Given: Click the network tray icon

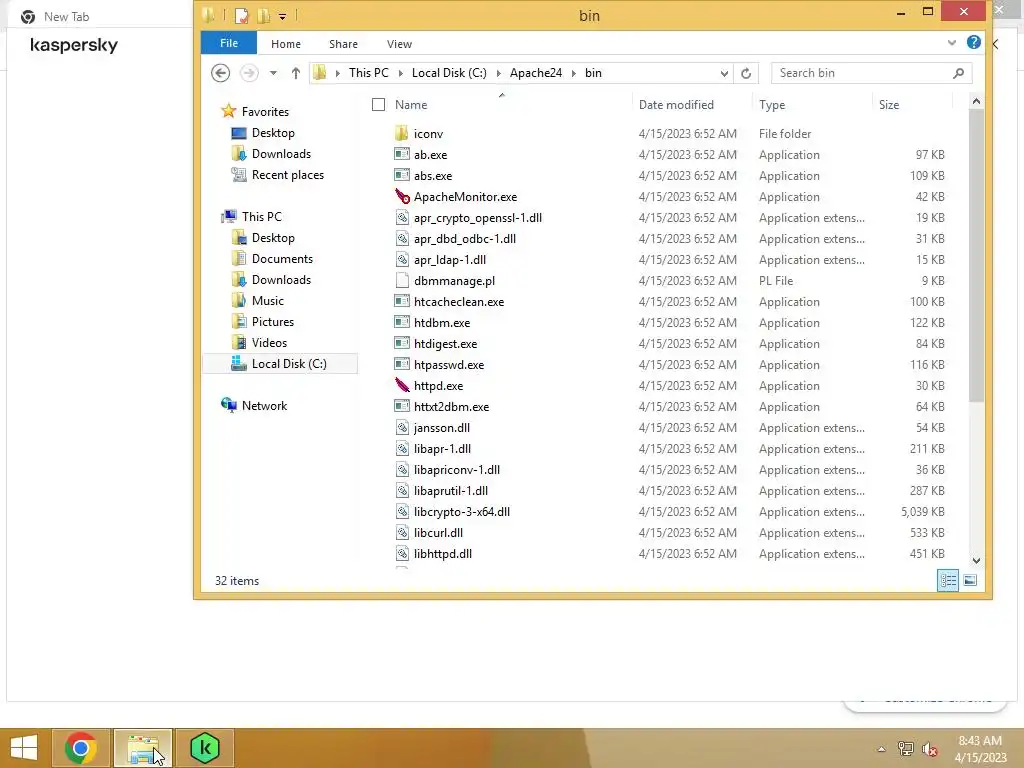Looking at the screenshot, I should 906,749.
